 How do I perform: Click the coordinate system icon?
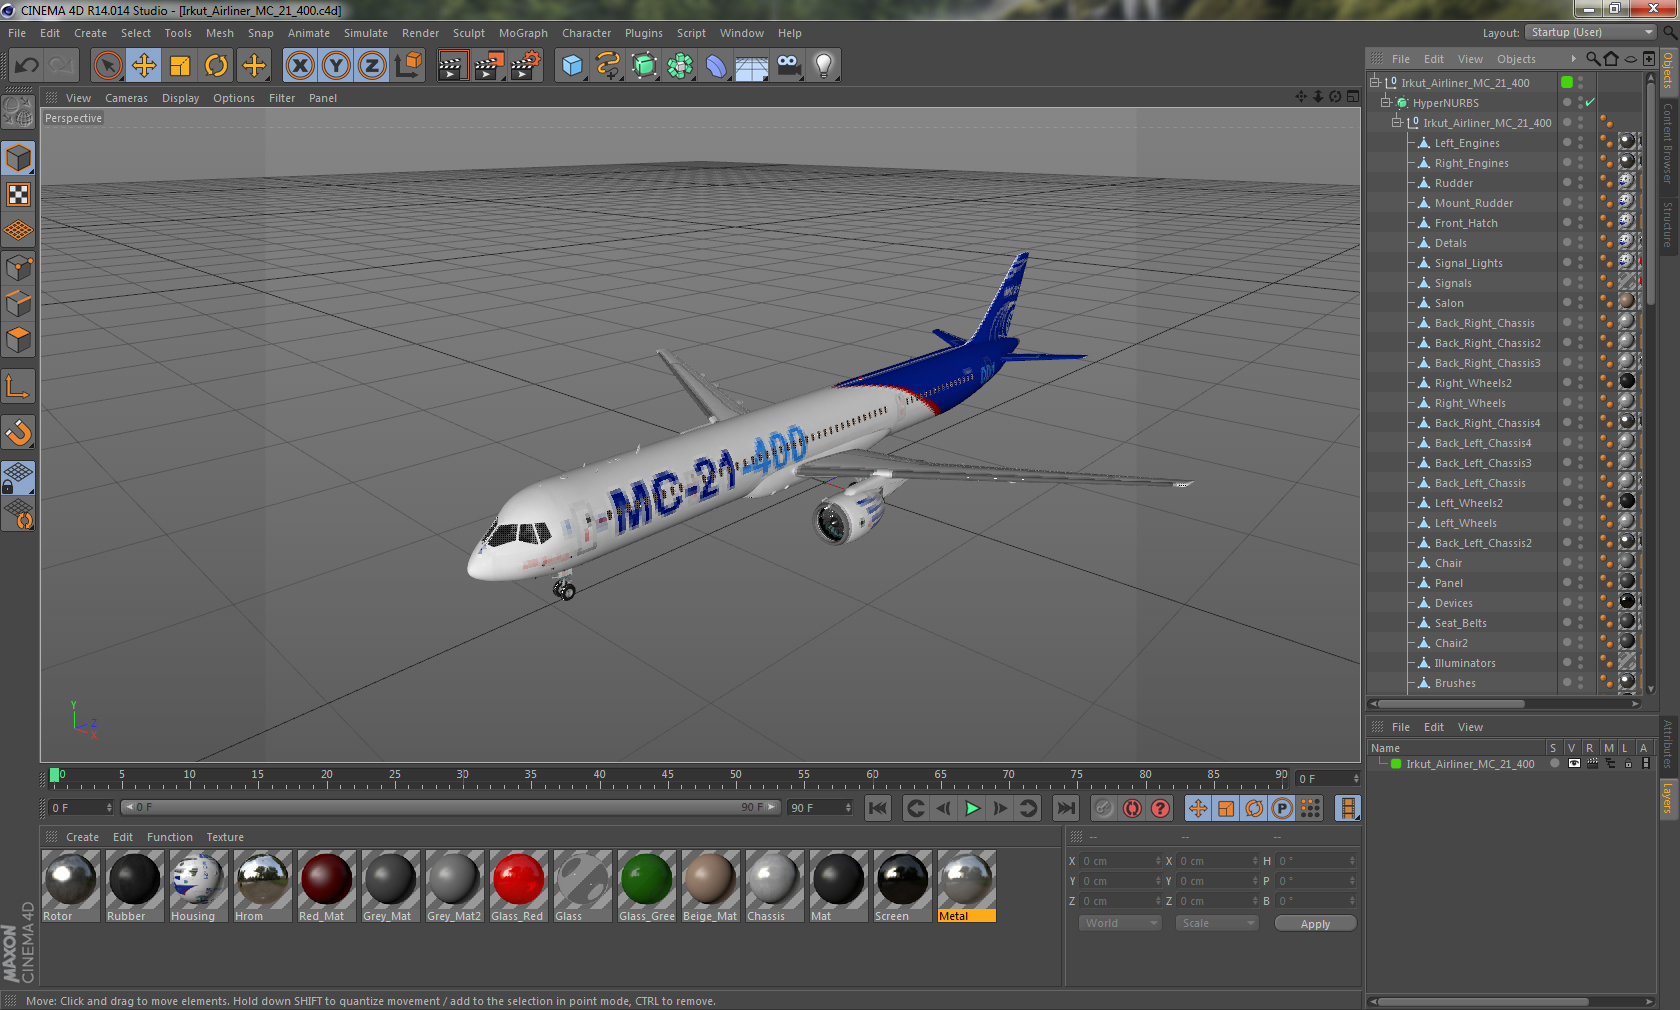click(408, 66)
